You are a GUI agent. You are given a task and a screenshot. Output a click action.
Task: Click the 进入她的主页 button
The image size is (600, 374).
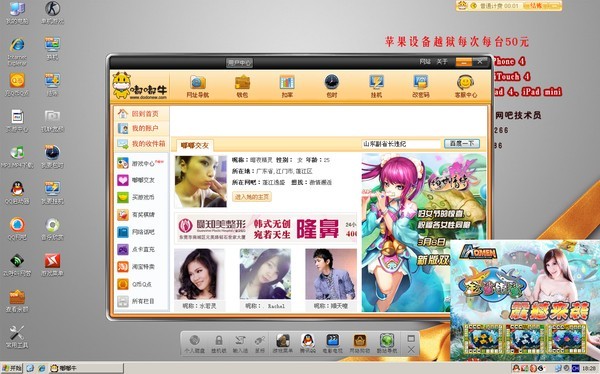click(252, 197)
